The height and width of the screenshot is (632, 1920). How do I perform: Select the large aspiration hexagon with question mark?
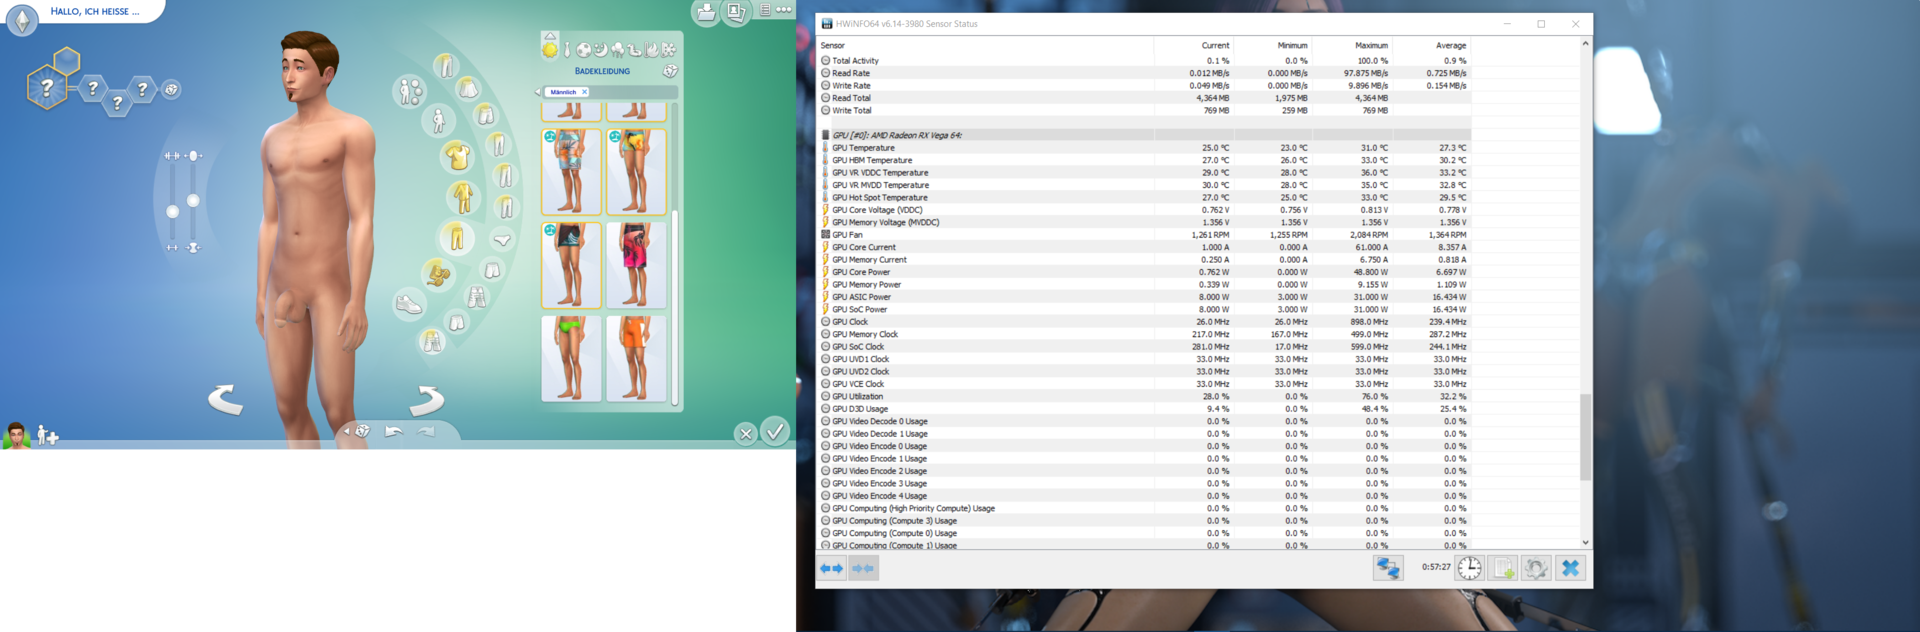point(46,89)
